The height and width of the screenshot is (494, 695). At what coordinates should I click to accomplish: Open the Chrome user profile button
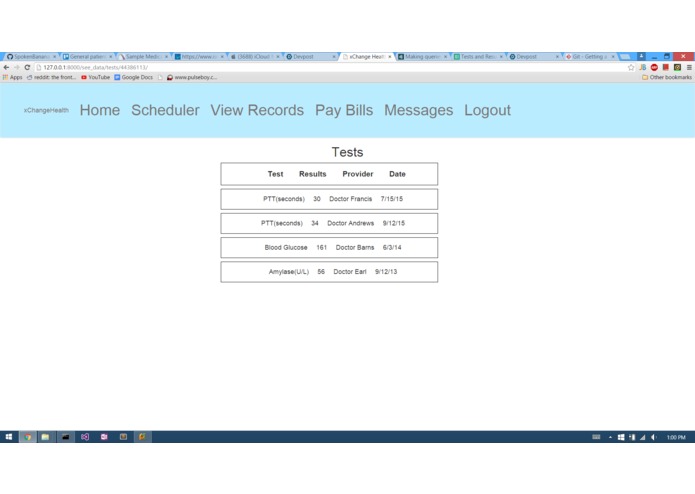(641, 56)
